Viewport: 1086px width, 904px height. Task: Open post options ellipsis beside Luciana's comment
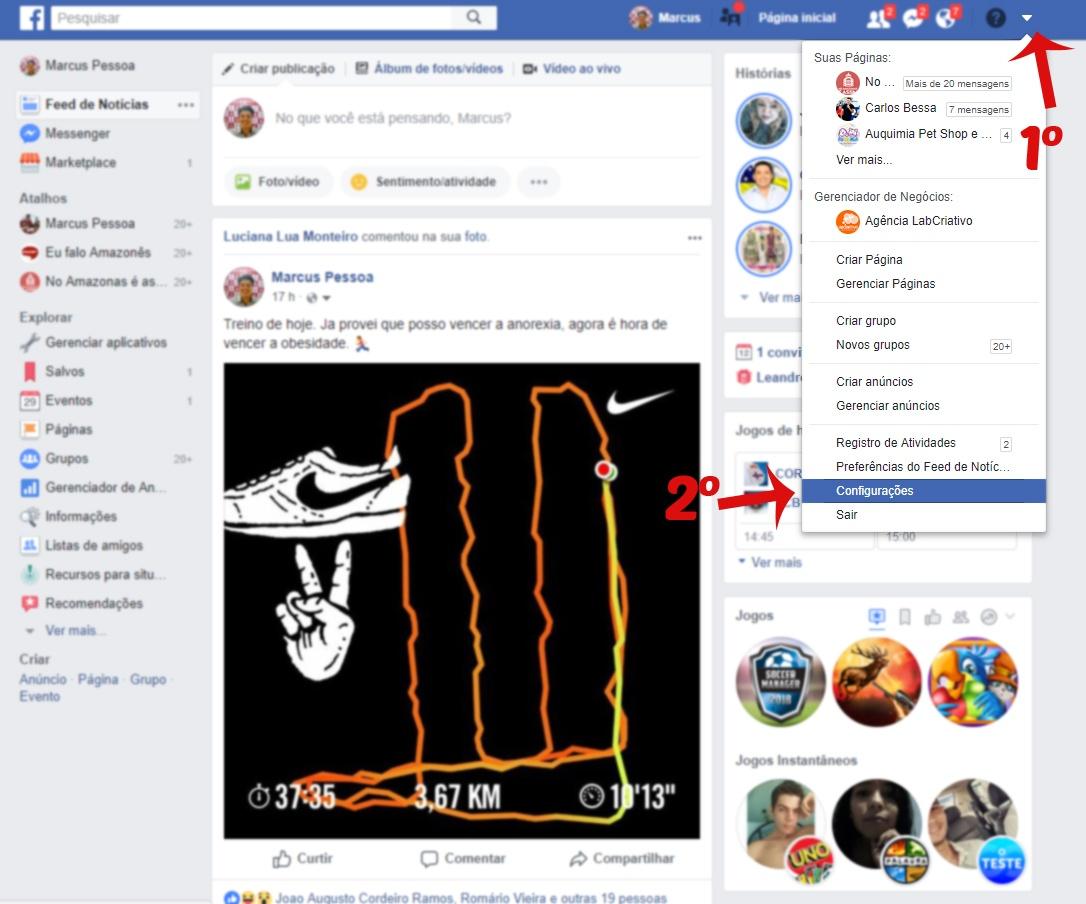pos(695,238)
